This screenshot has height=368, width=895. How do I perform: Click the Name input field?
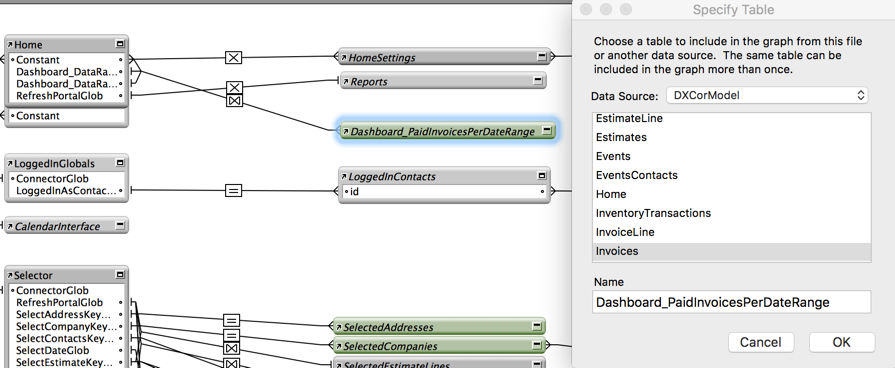[732, 302]
